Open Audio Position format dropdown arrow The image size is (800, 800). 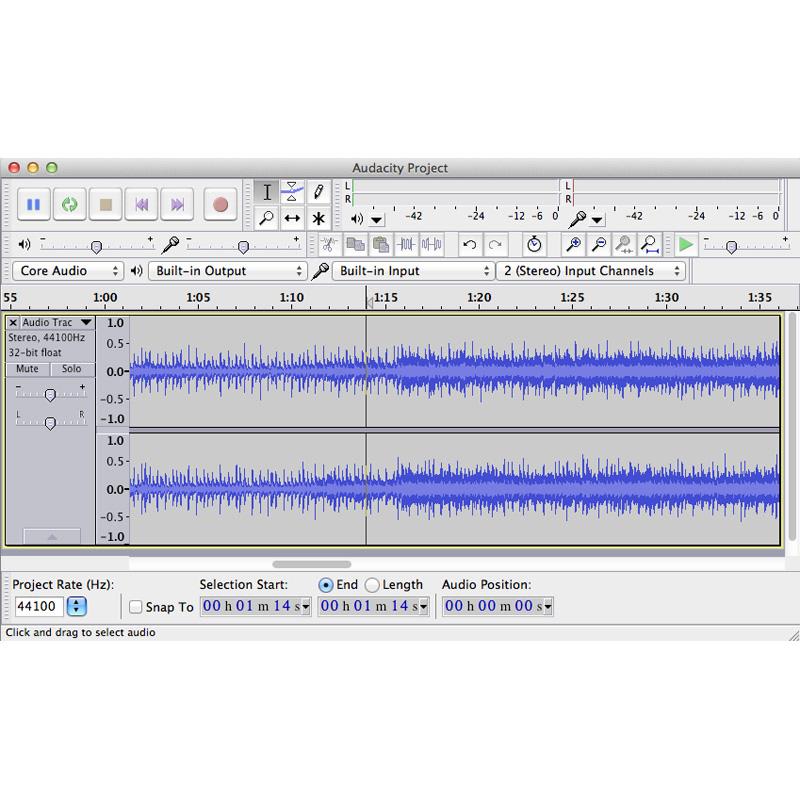point(548,607)
